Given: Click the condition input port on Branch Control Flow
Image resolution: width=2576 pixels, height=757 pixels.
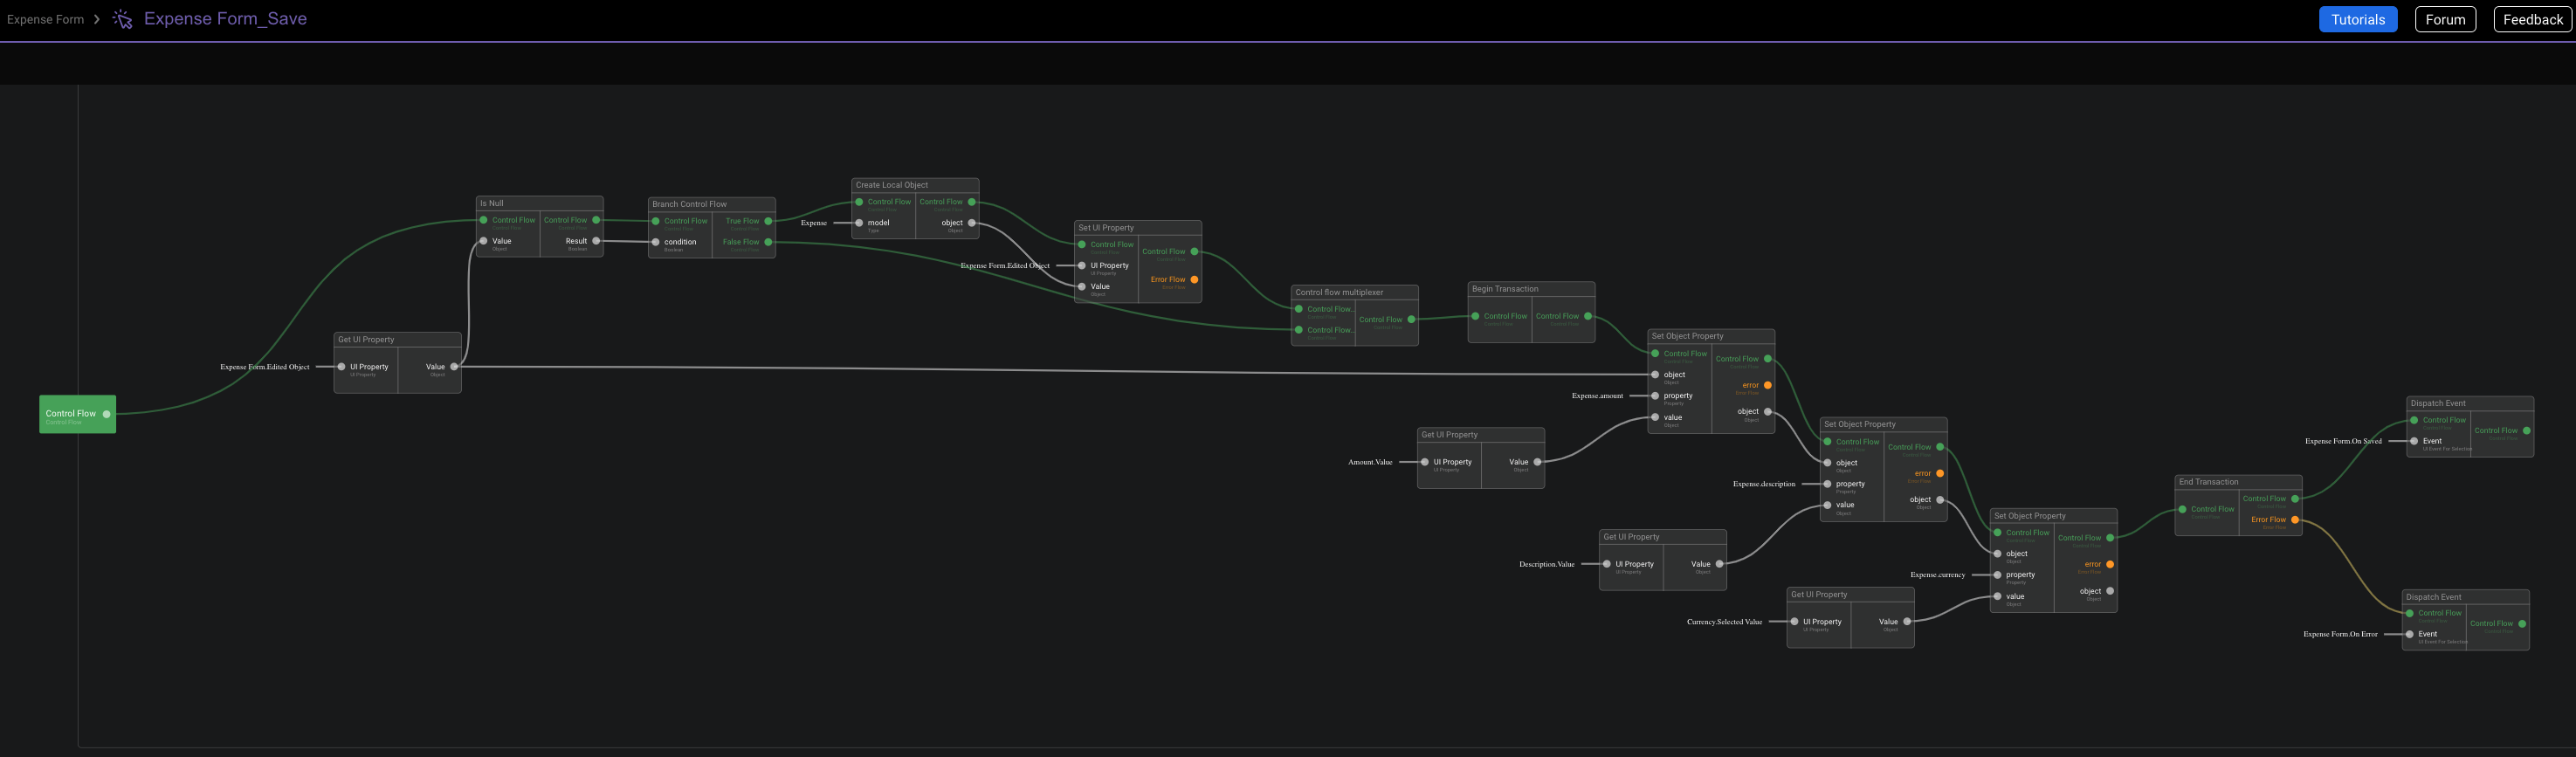Looking at the screenshot, I should click(x=656, y=242).
